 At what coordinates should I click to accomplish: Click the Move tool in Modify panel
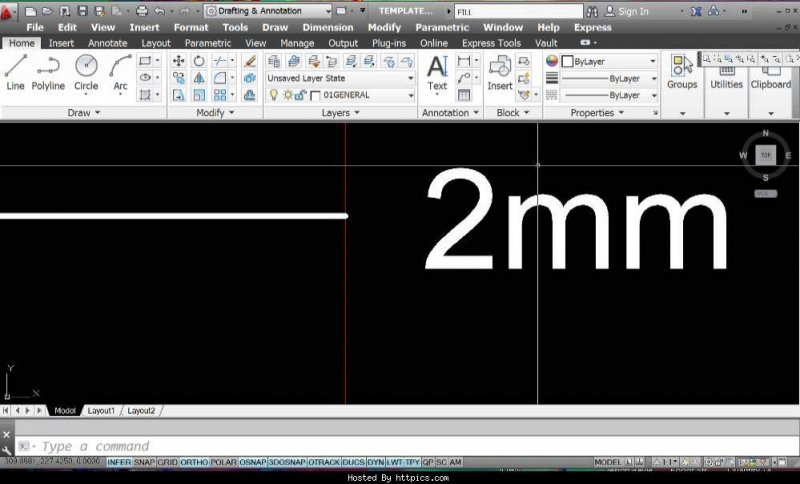coord(179,61)
